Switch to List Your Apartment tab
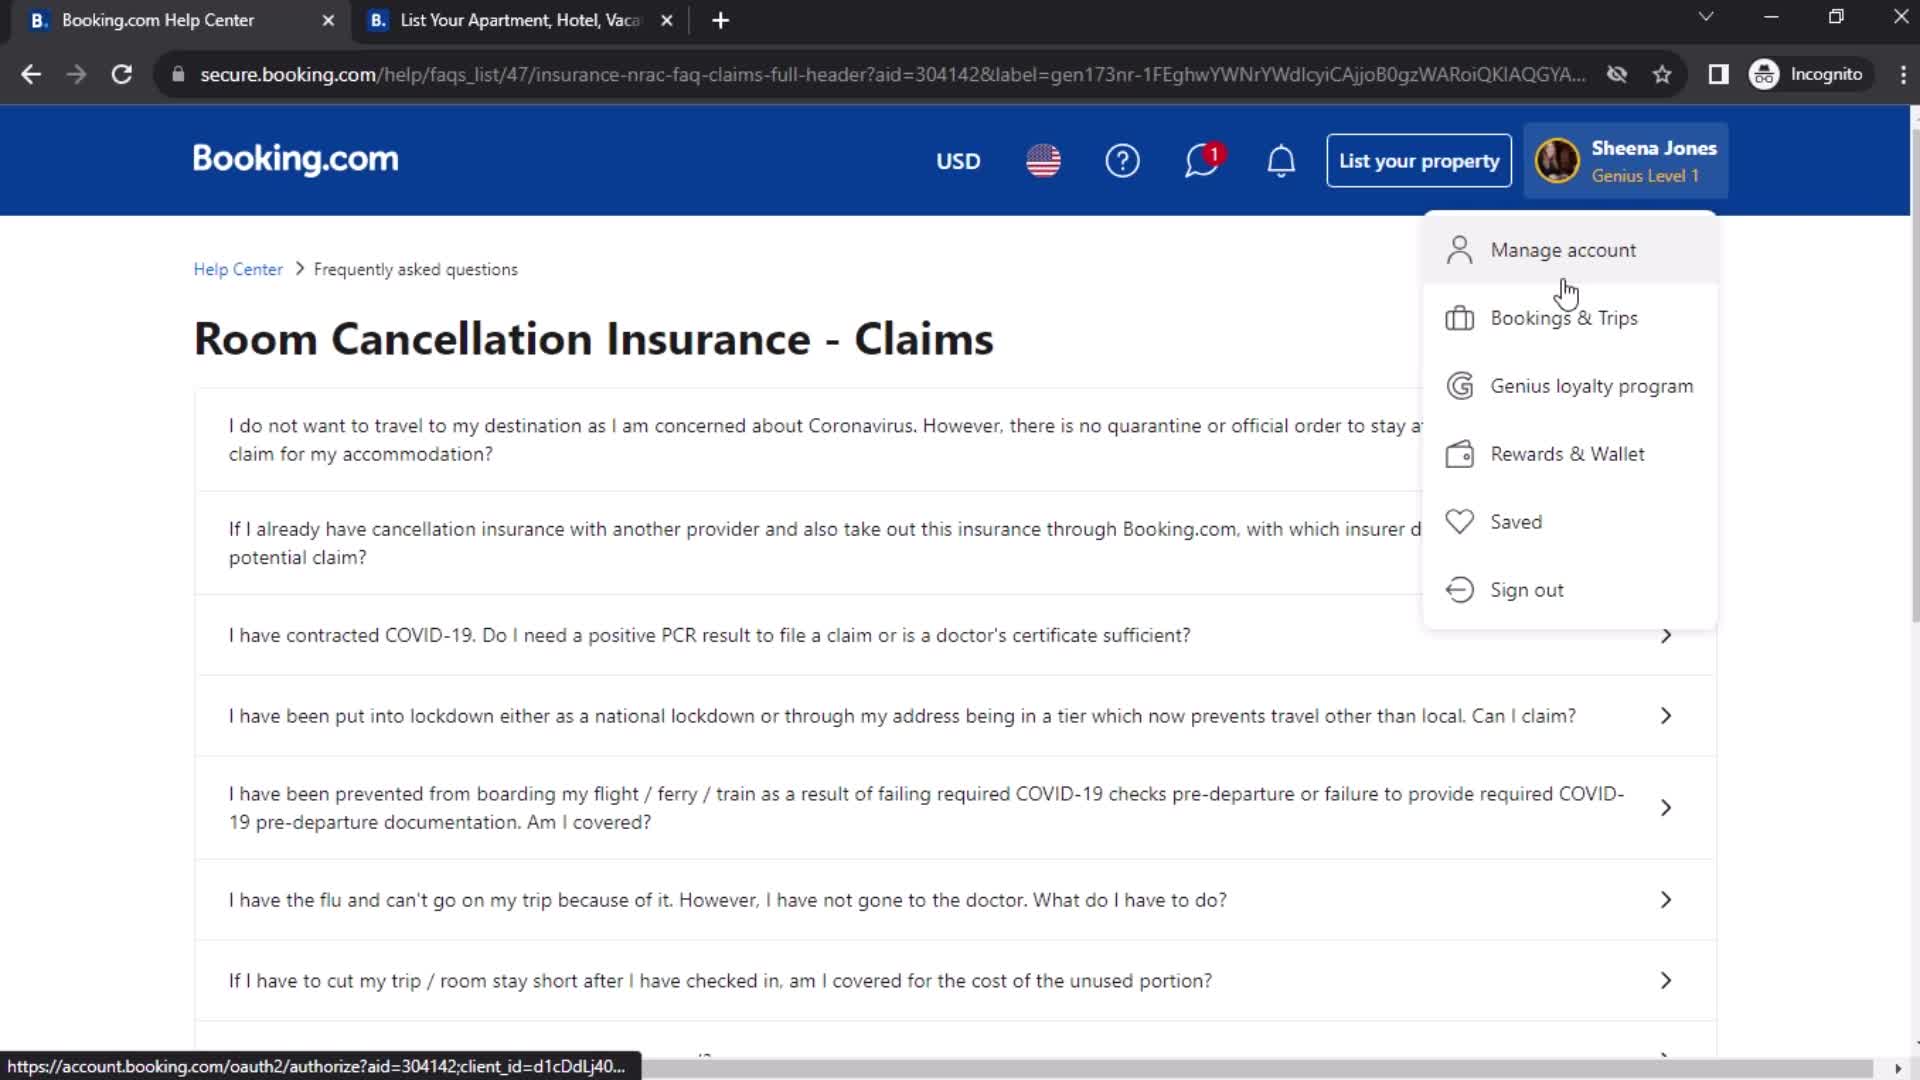 point(520,20)
